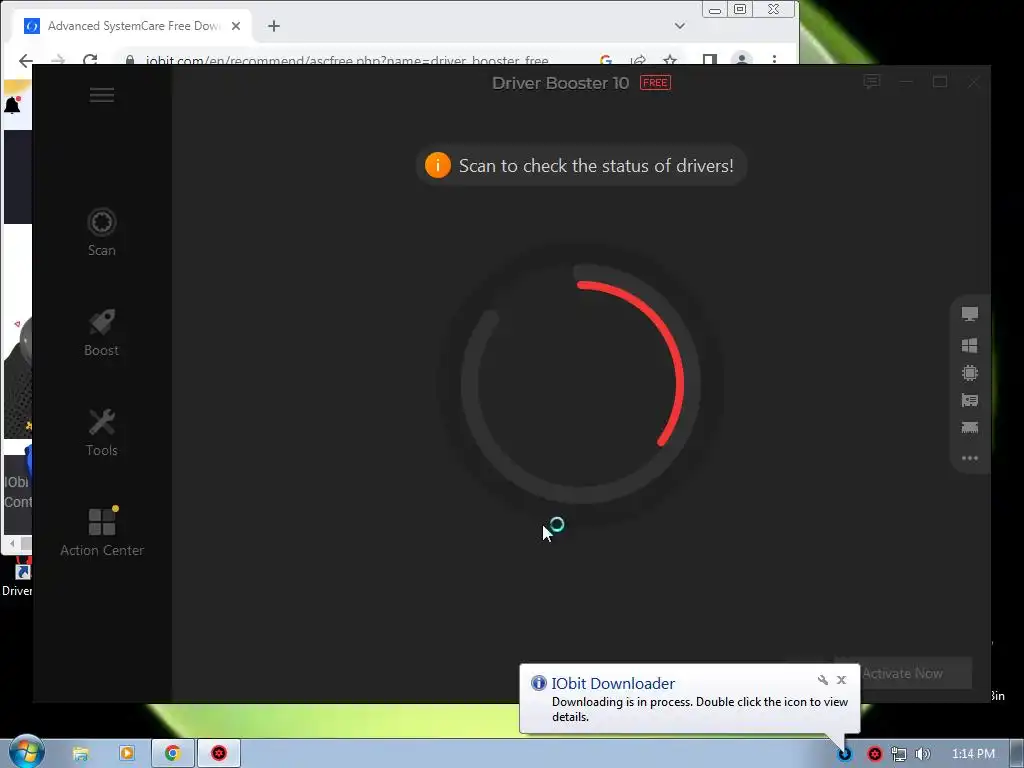Click the FREE edition badge
The width and height of the screenshot is (1024, 768).
pyautogui.click(x=656, y=83)
